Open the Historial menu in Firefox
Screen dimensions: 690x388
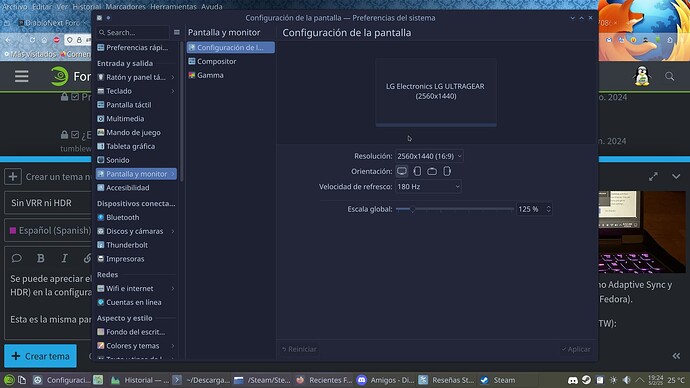[86, 7]
